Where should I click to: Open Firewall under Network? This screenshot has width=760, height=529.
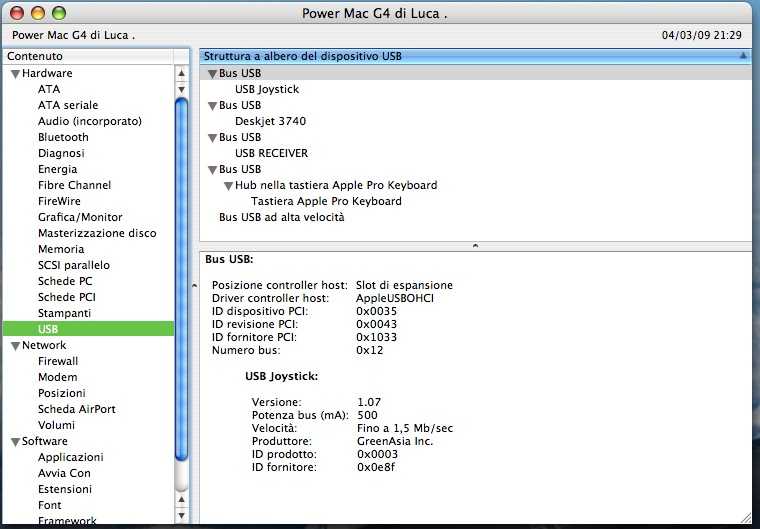(58, 361)
